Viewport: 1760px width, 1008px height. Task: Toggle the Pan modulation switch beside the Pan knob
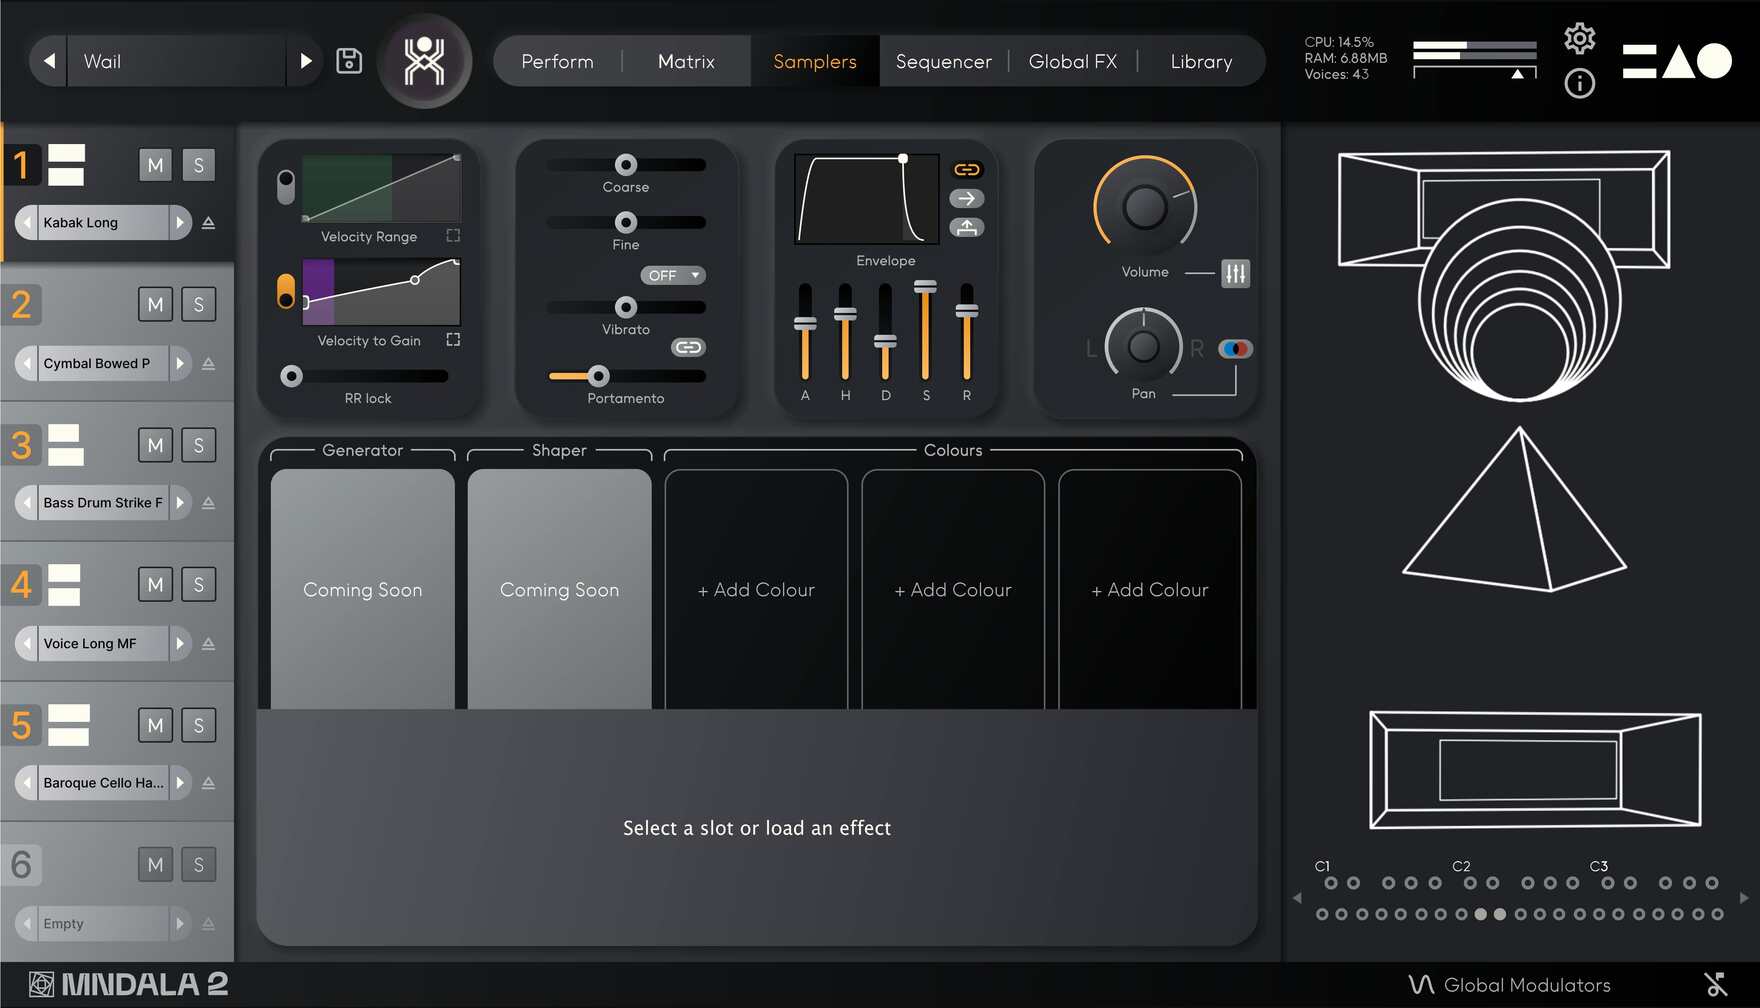coord(1236,348)
